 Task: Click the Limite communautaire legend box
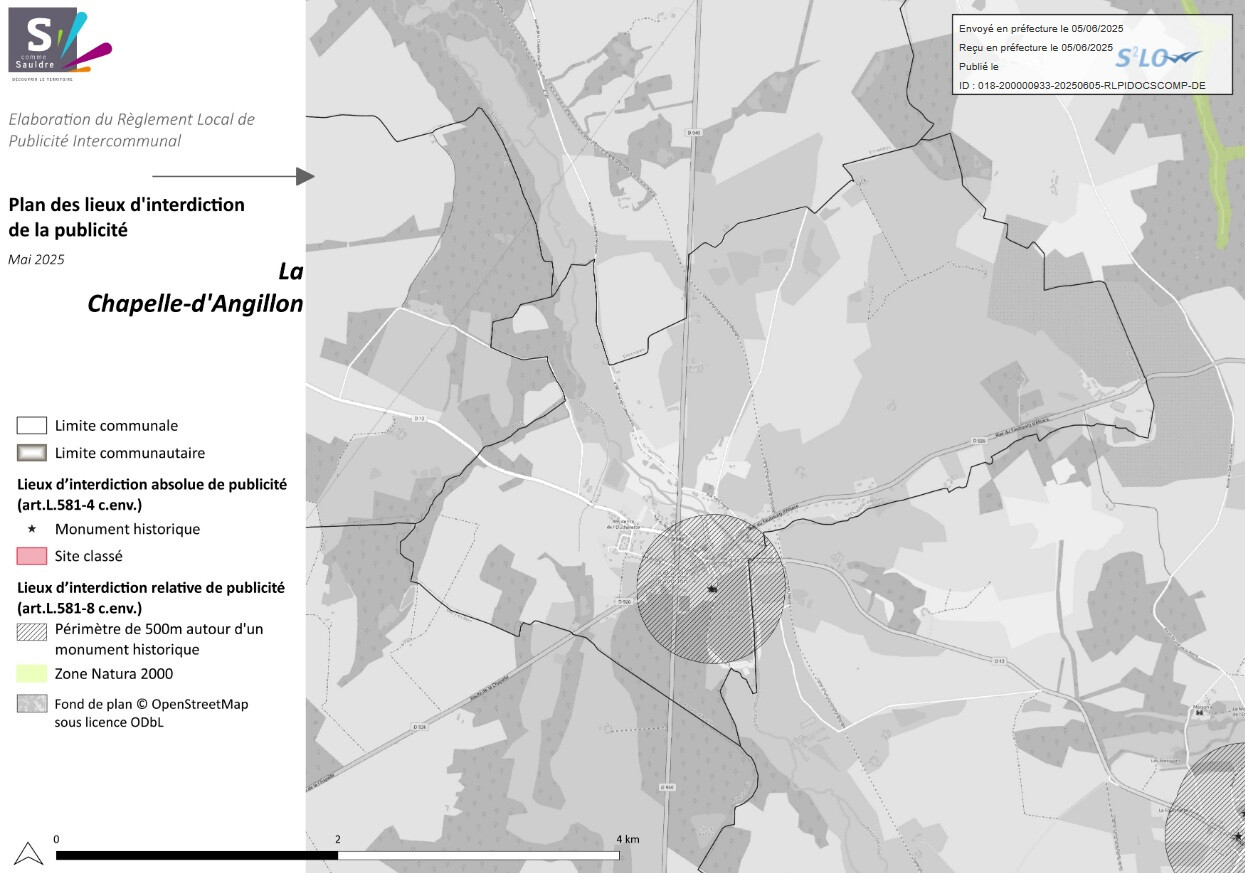[x=32, y=452]
